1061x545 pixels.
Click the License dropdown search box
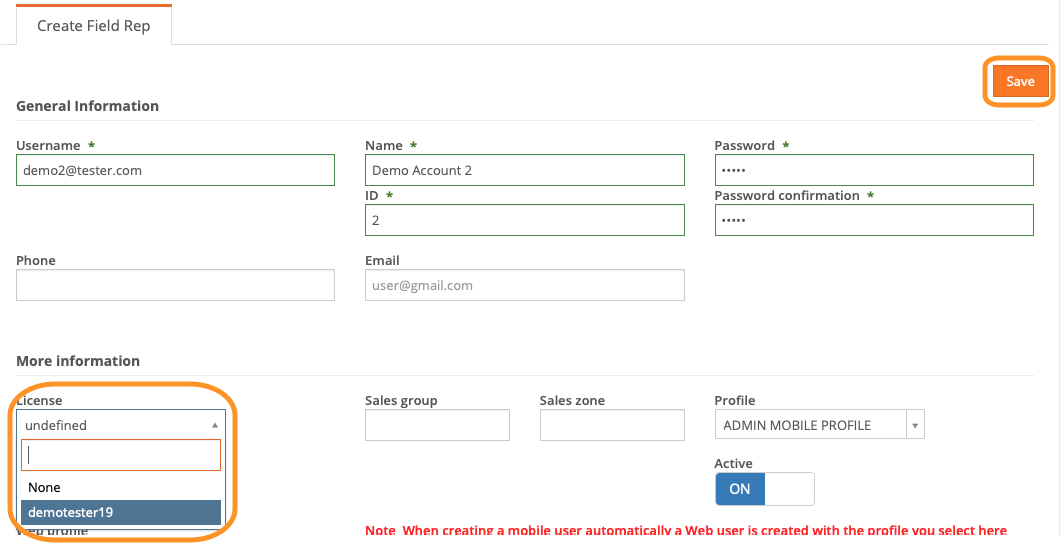click(x=120, y=455)
